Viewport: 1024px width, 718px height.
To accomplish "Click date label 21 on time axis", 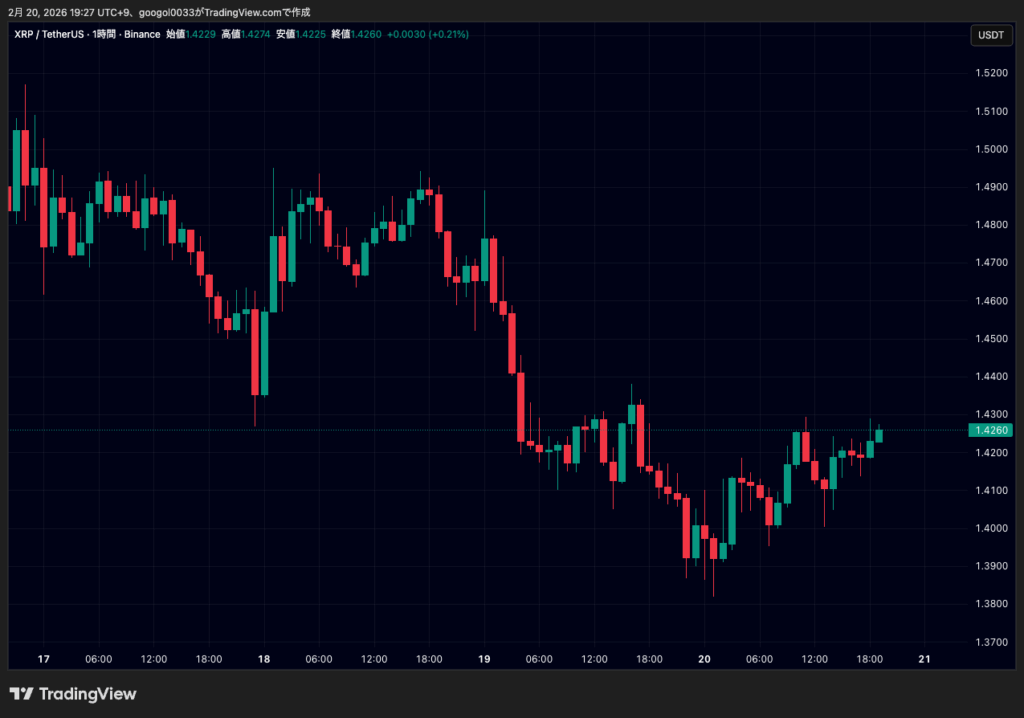I will [x=923, y=660].
